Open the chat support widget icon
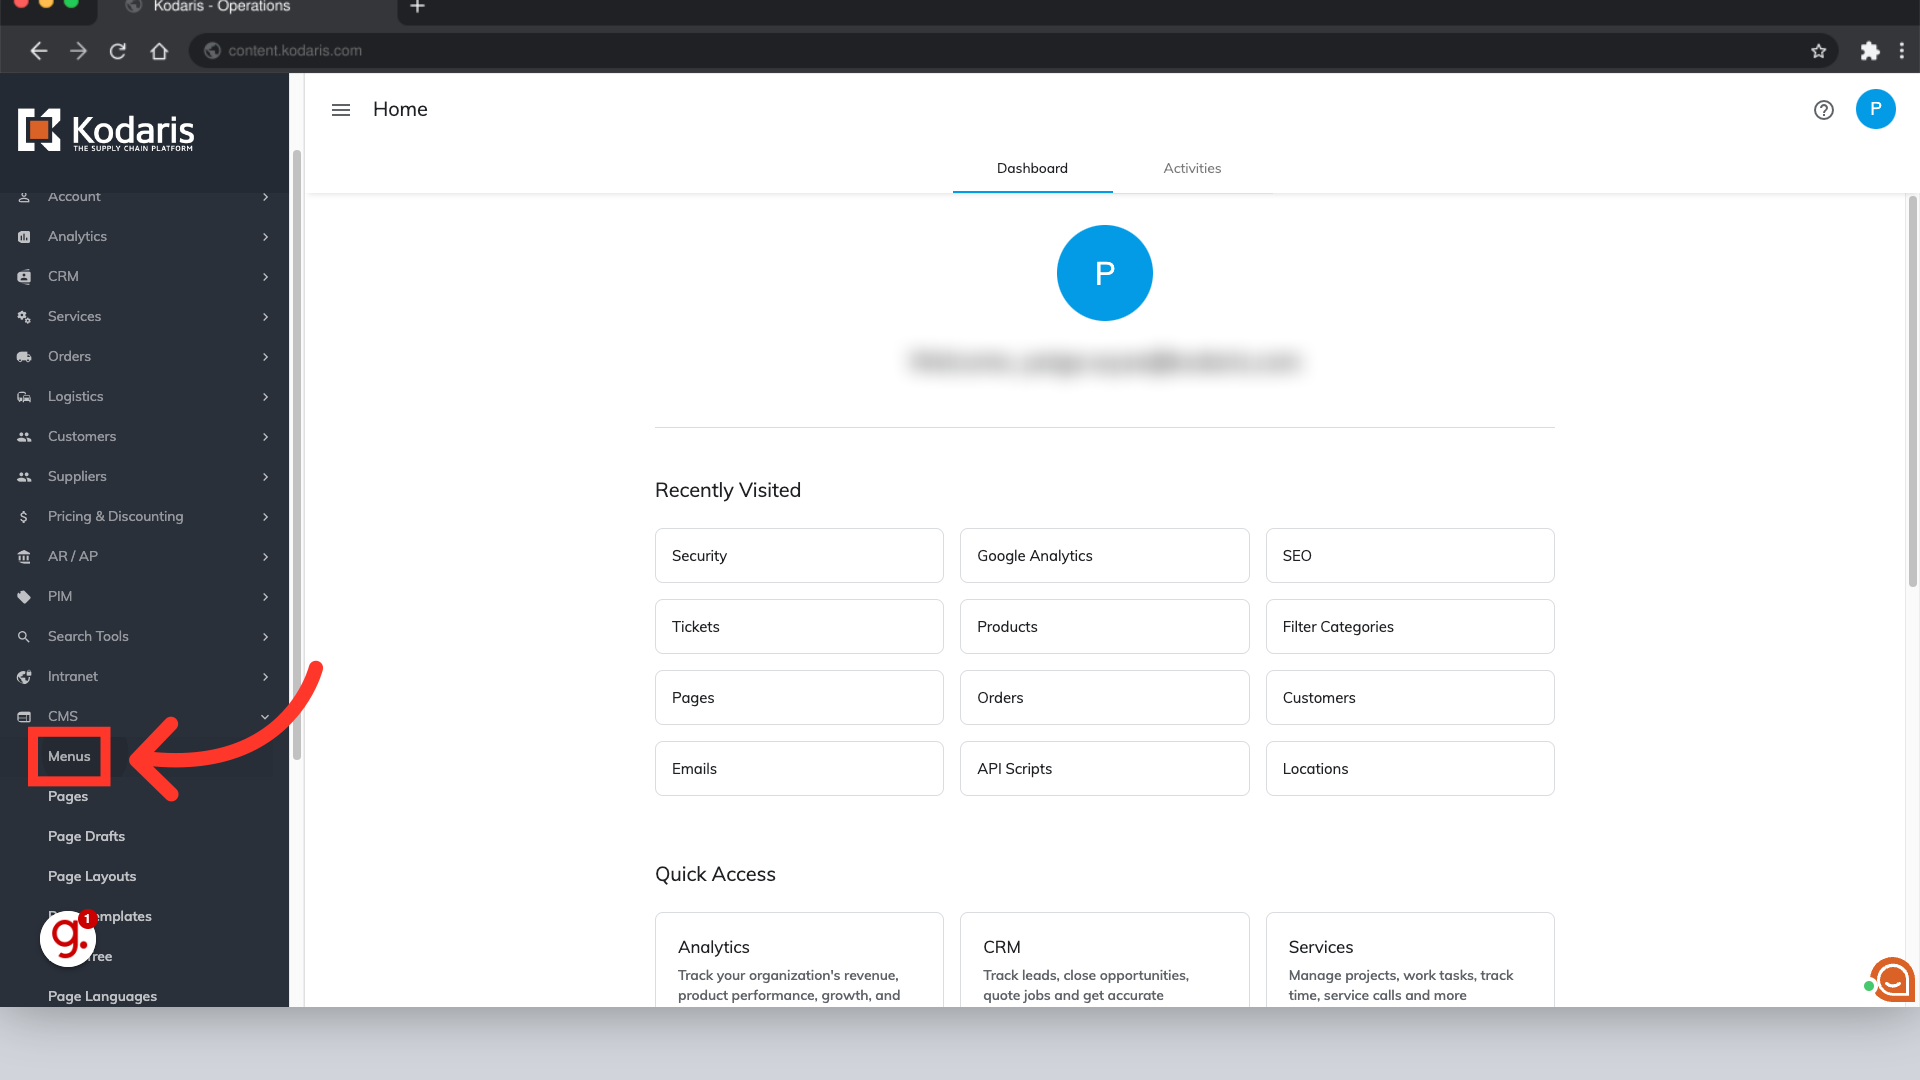Screen dimensions: 1920x1080 click(x=1892, y=979)
